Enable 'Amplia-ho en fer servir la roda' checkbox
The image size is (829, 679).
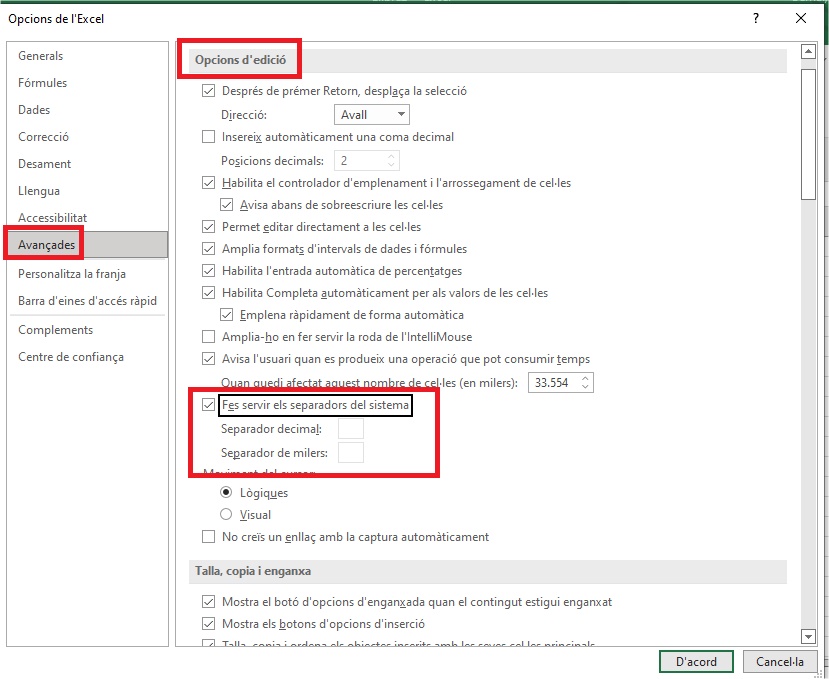[208, 337]
